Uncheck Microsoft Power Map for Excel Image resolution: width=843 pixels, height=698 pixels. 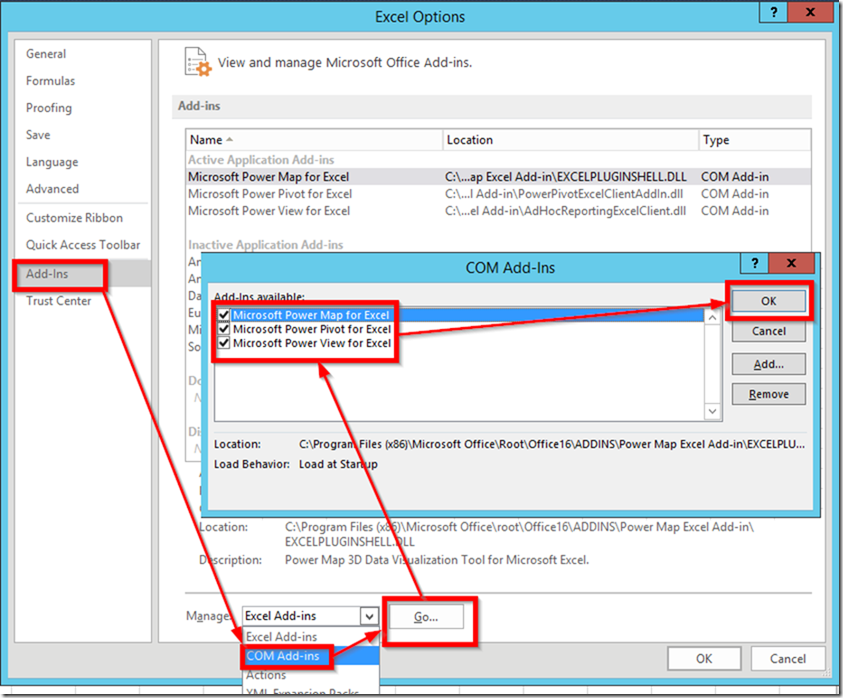click(x=224, y=315)
